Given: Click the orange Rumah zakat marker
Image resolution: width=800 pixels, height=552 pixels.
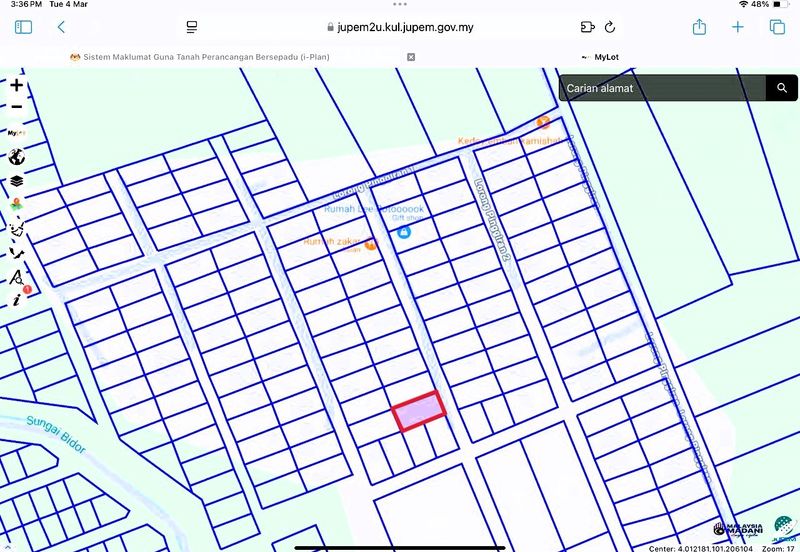Looking at the screenshot, I should tap(371, 244).
